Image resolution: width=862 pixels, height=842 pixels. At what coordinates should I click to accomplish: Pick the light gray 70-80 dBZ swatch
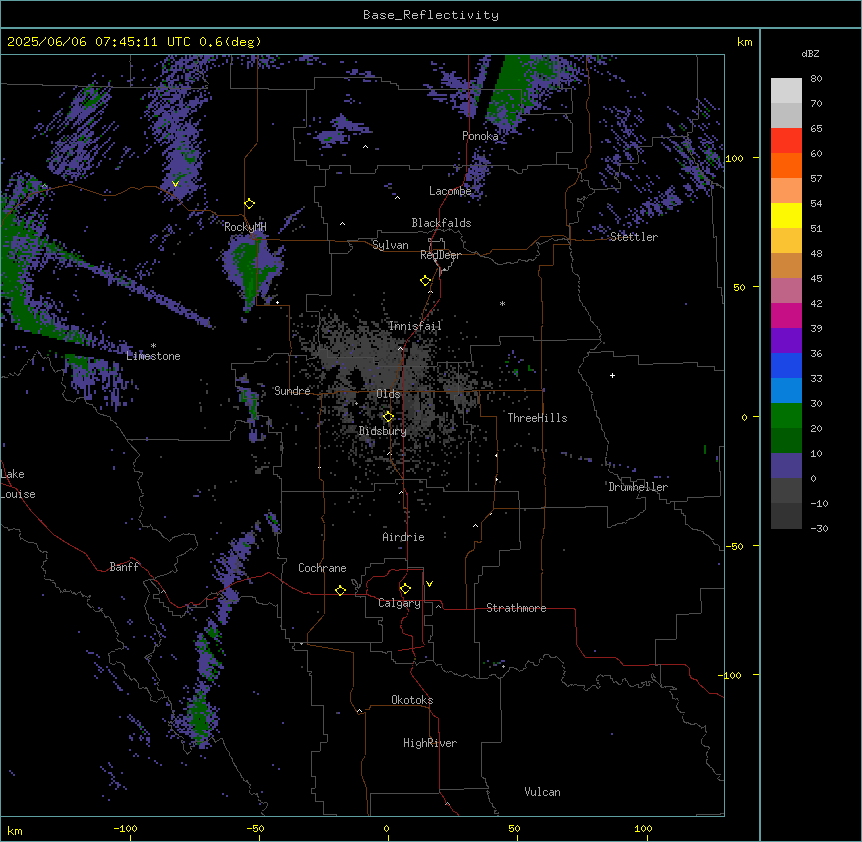(x=786, y=91)
